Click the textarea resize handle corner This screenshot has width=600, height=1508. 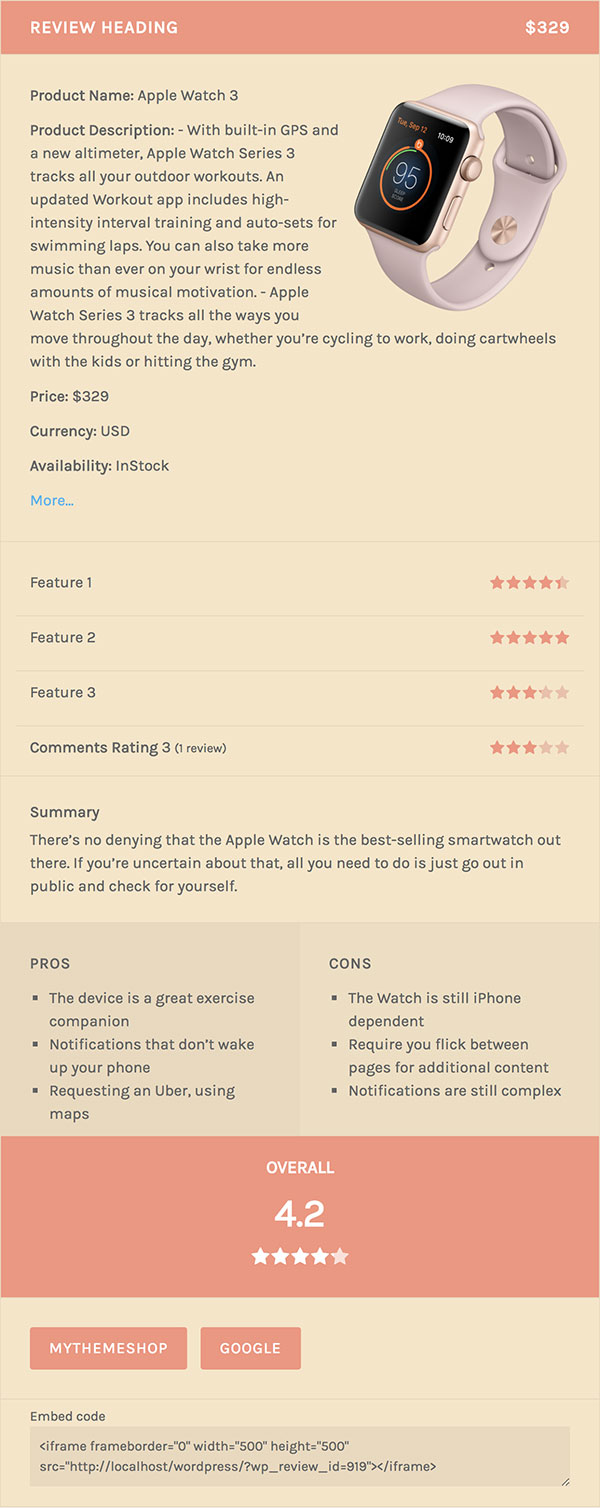click(564, 1481)
